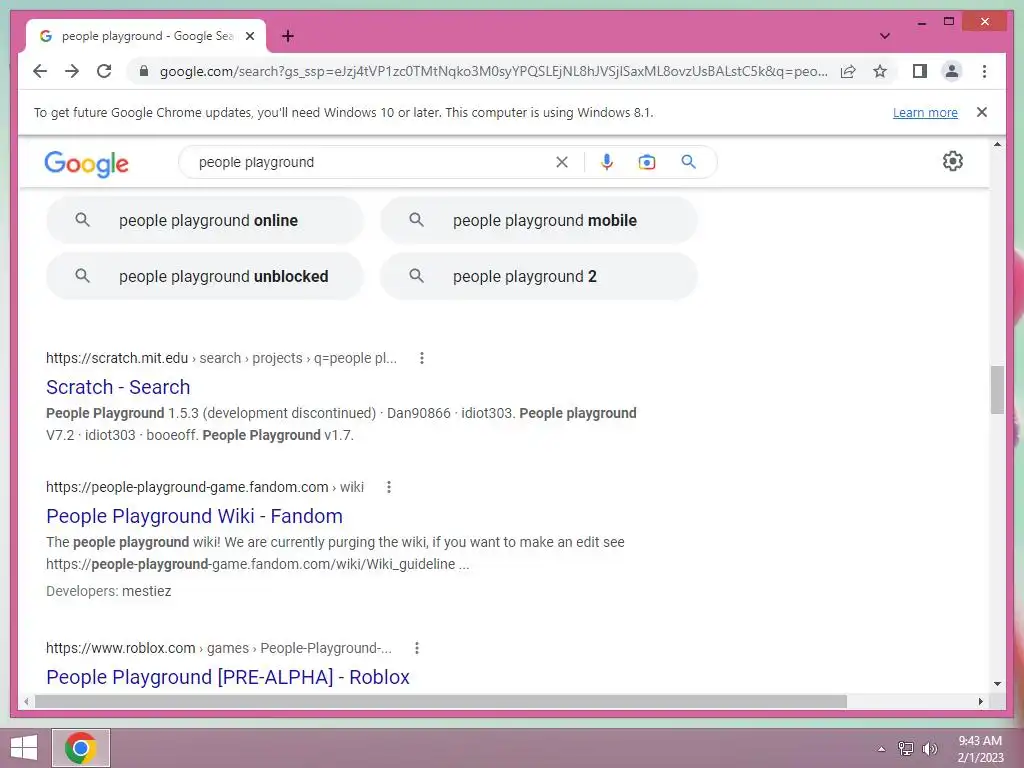The width and height of the screenshot is (1024, 768).
Task: Click the Developers: mestiez text
Action: (x=108, y=591)
